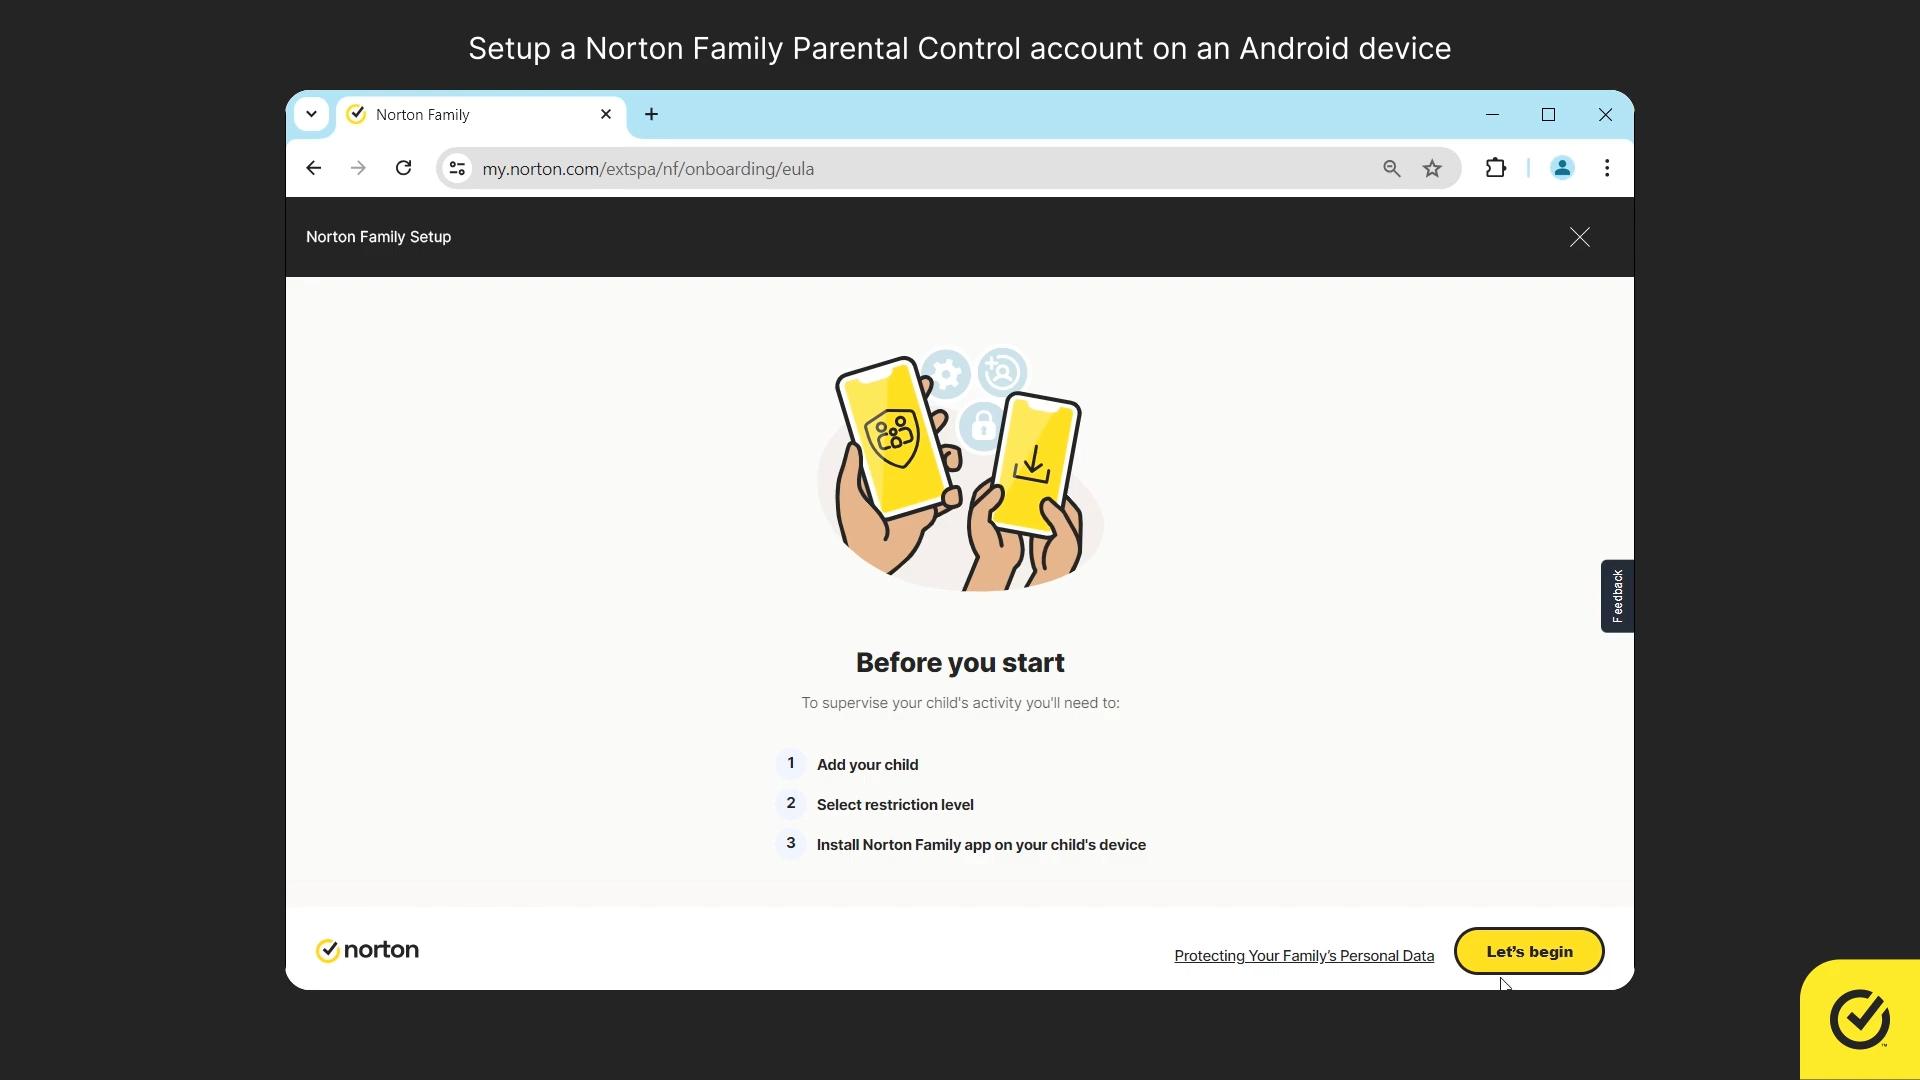The image size is (1920, 1080).
Task: Maximize the browser window
Action: click(x=1548, y=115)
